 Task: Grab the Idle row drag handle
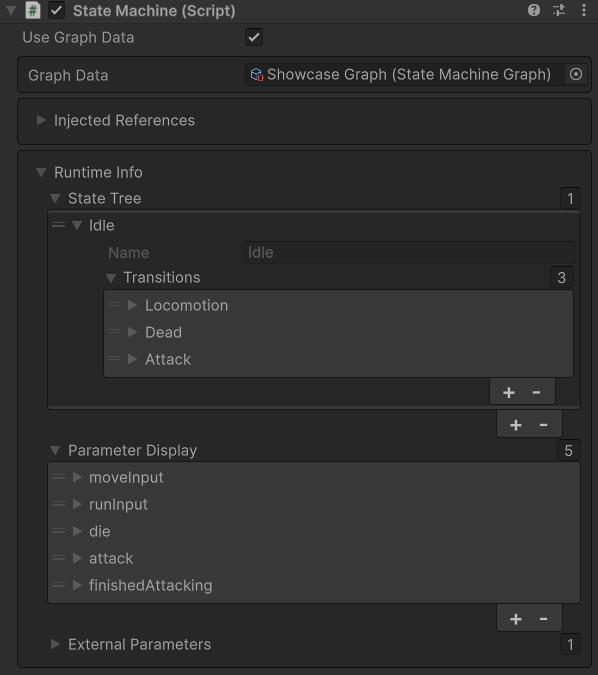[58, 225]
